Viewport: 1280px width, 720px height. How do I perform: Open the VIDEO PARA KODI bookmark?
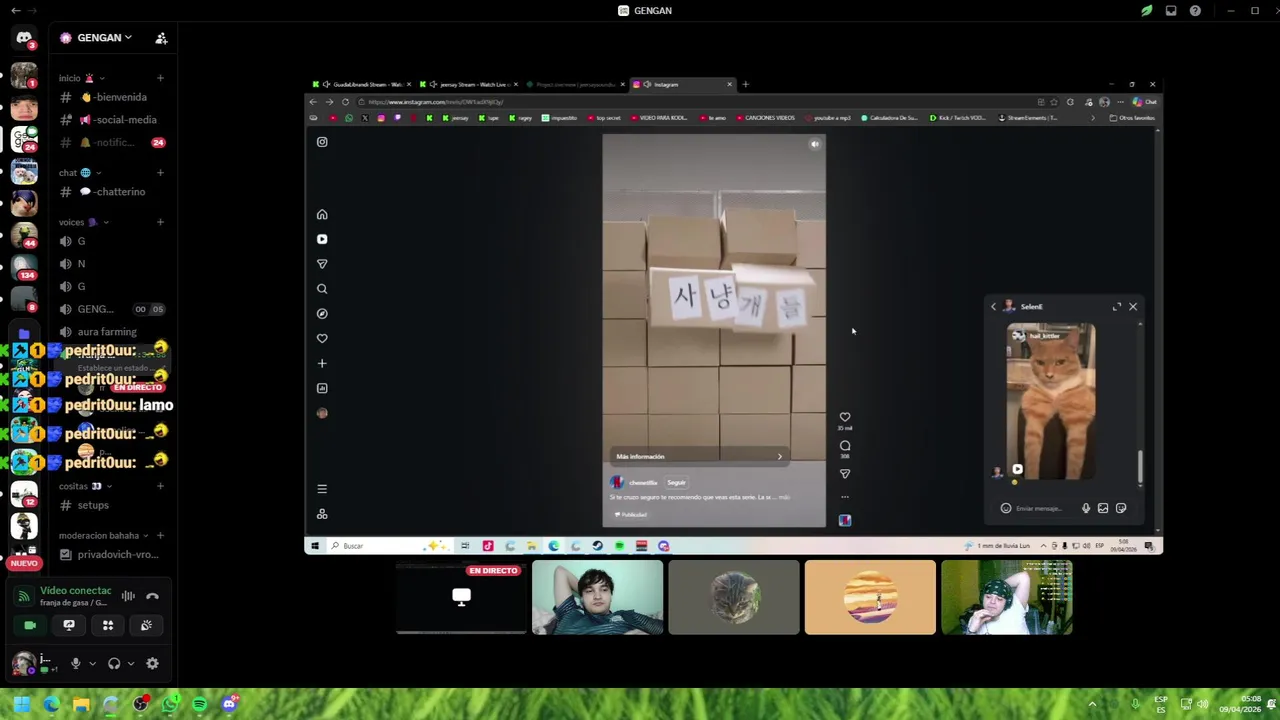[x=658, y=118]
